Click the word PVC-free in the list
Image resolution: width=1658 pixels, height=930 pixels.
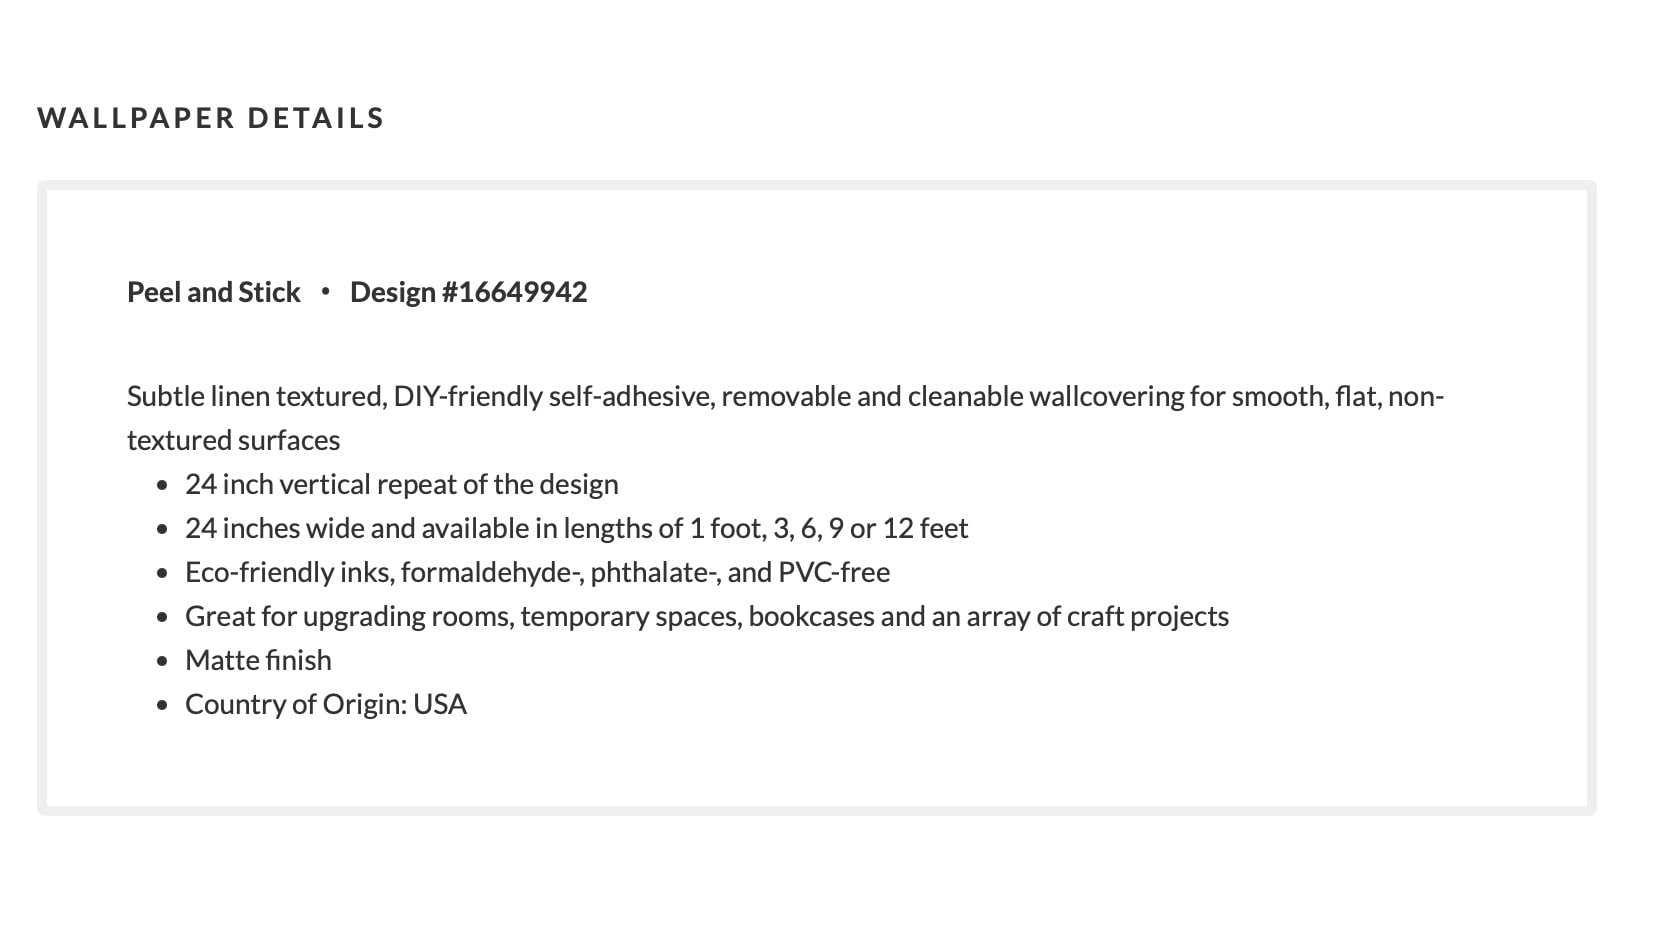click(834, 573)
